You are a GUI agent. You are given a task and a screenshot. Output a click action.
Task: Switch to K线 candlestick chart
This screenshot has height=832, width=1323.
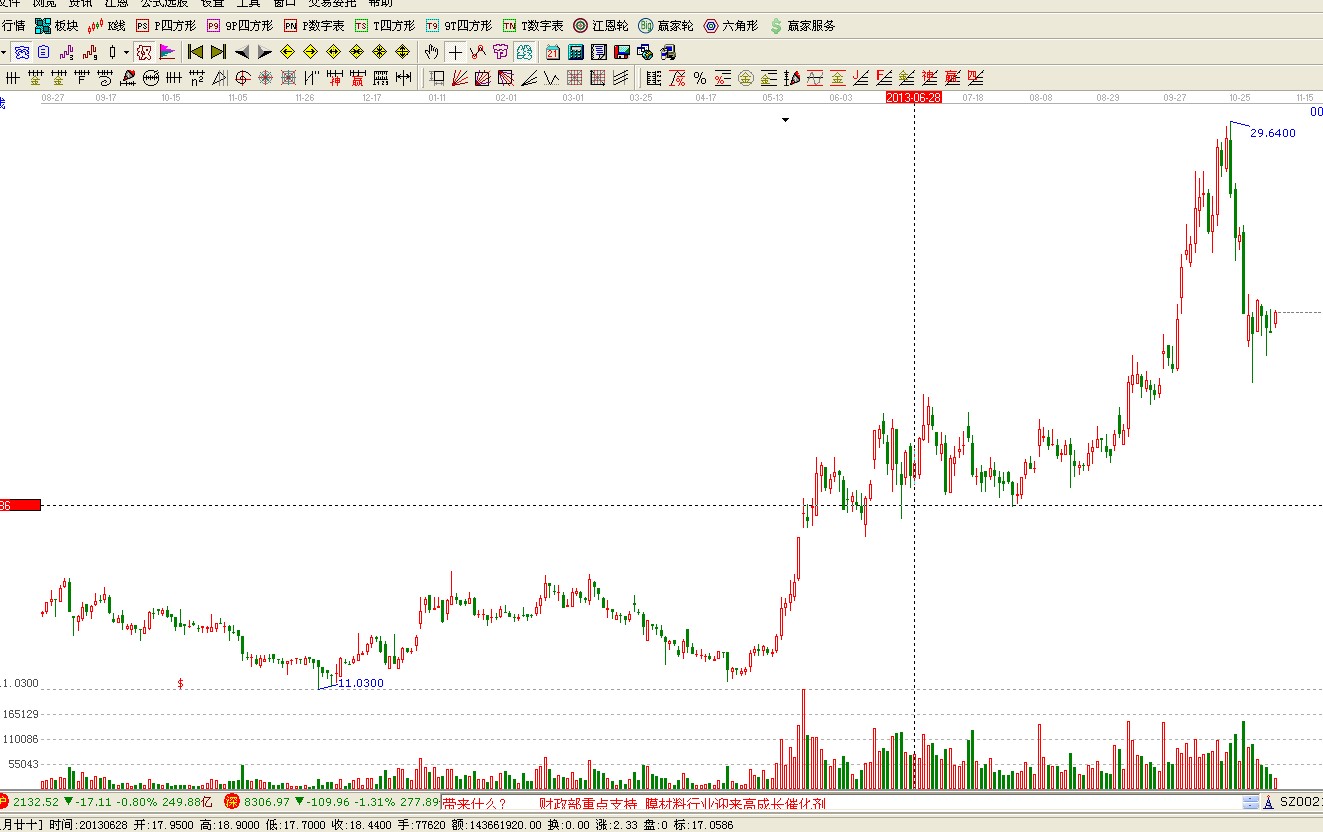107,25
